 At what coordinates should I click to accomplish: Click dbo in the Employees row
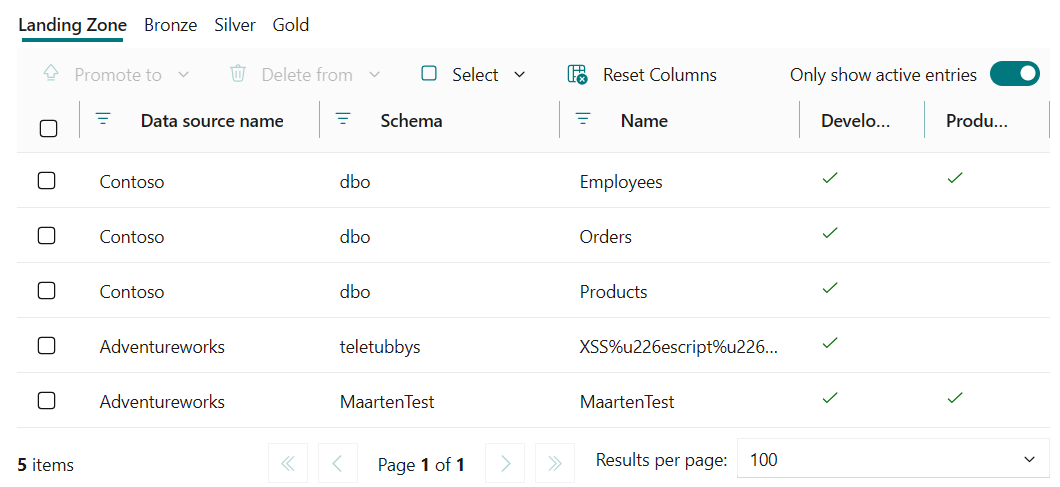[x=355, y=182]
